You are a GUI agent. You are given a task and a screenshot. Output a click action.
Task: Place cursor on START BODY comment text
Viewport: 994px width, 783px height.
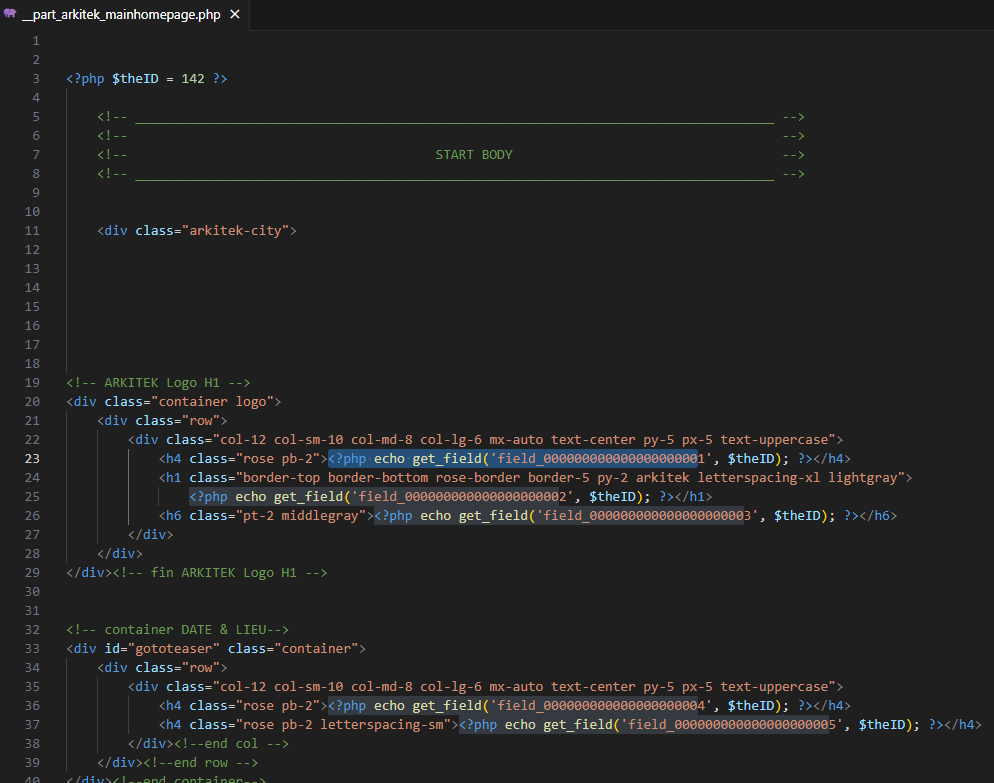coord(473,155)
